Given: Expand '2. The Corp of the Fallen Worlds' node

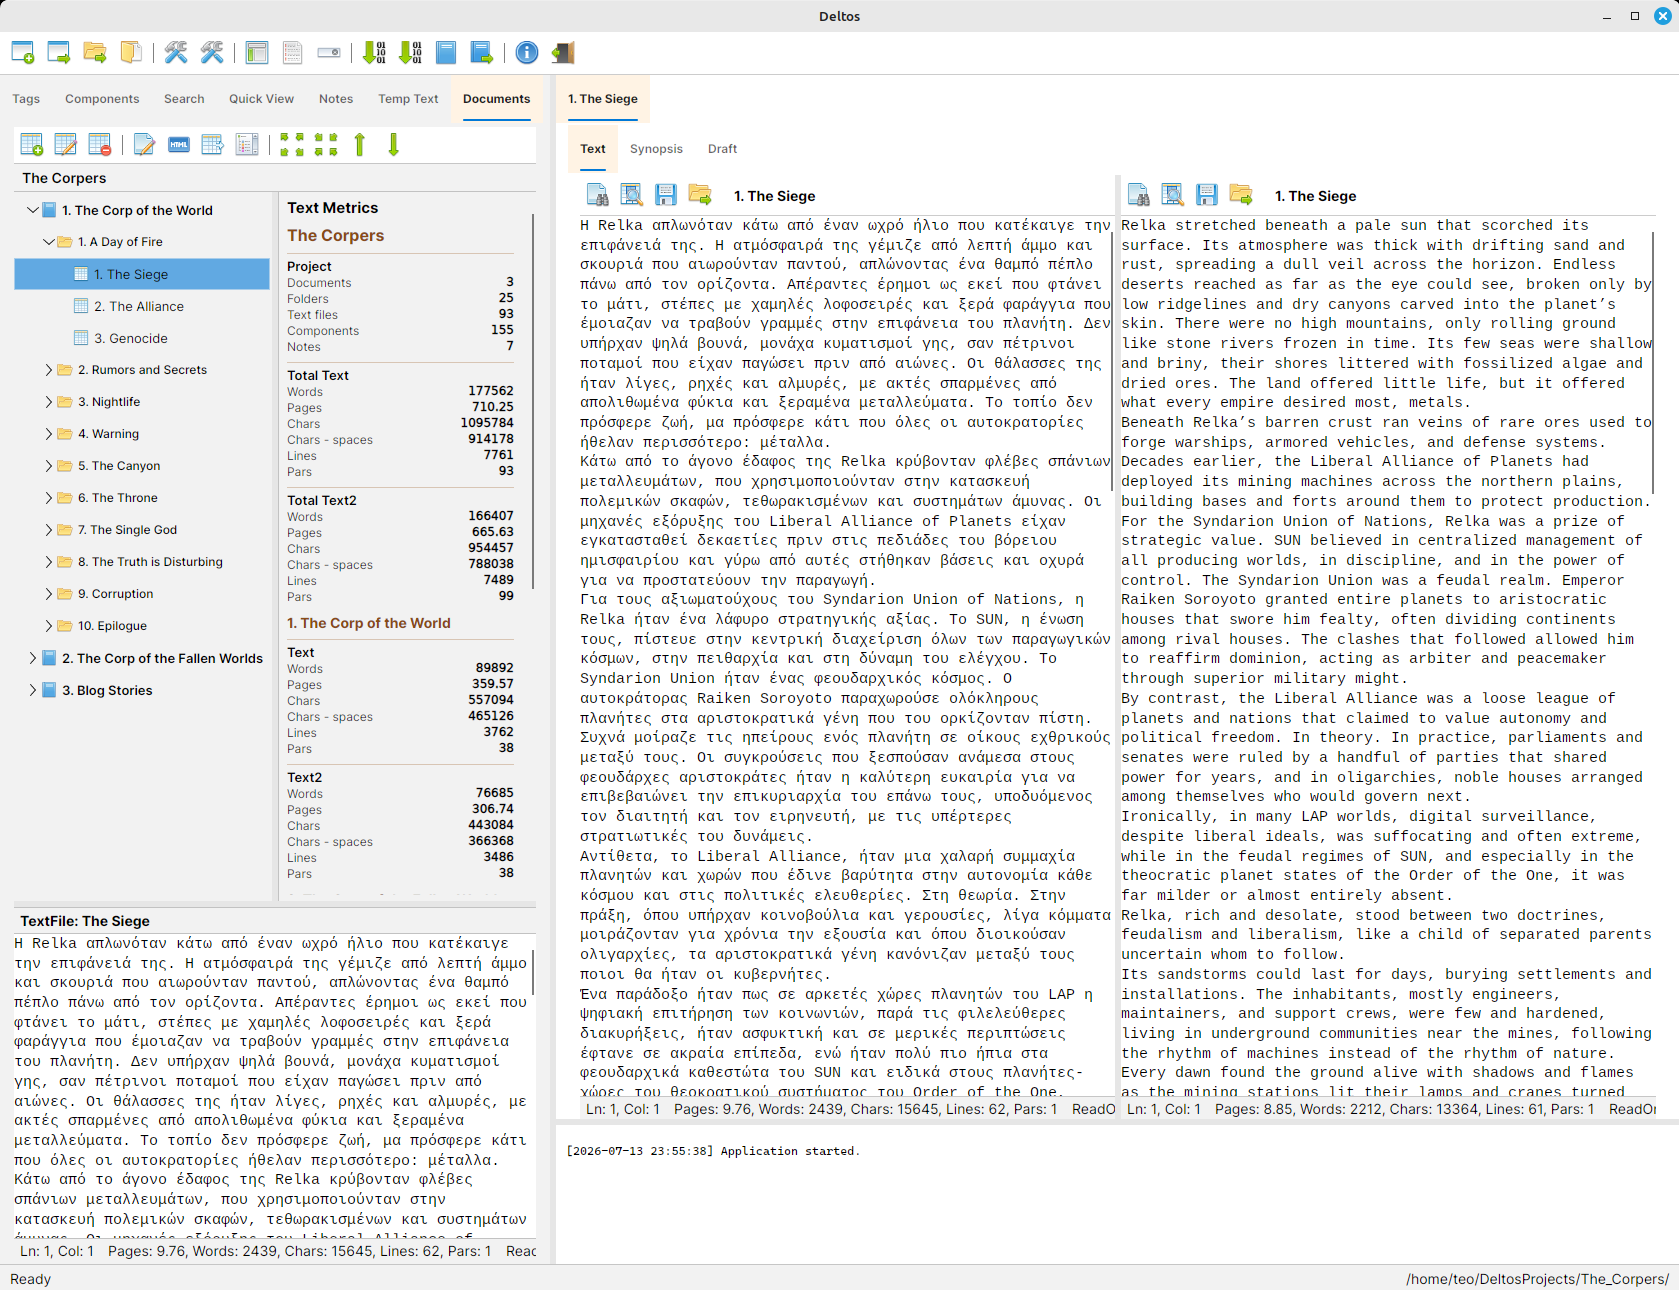Looking at the screenshot, I should coord(32,658).
